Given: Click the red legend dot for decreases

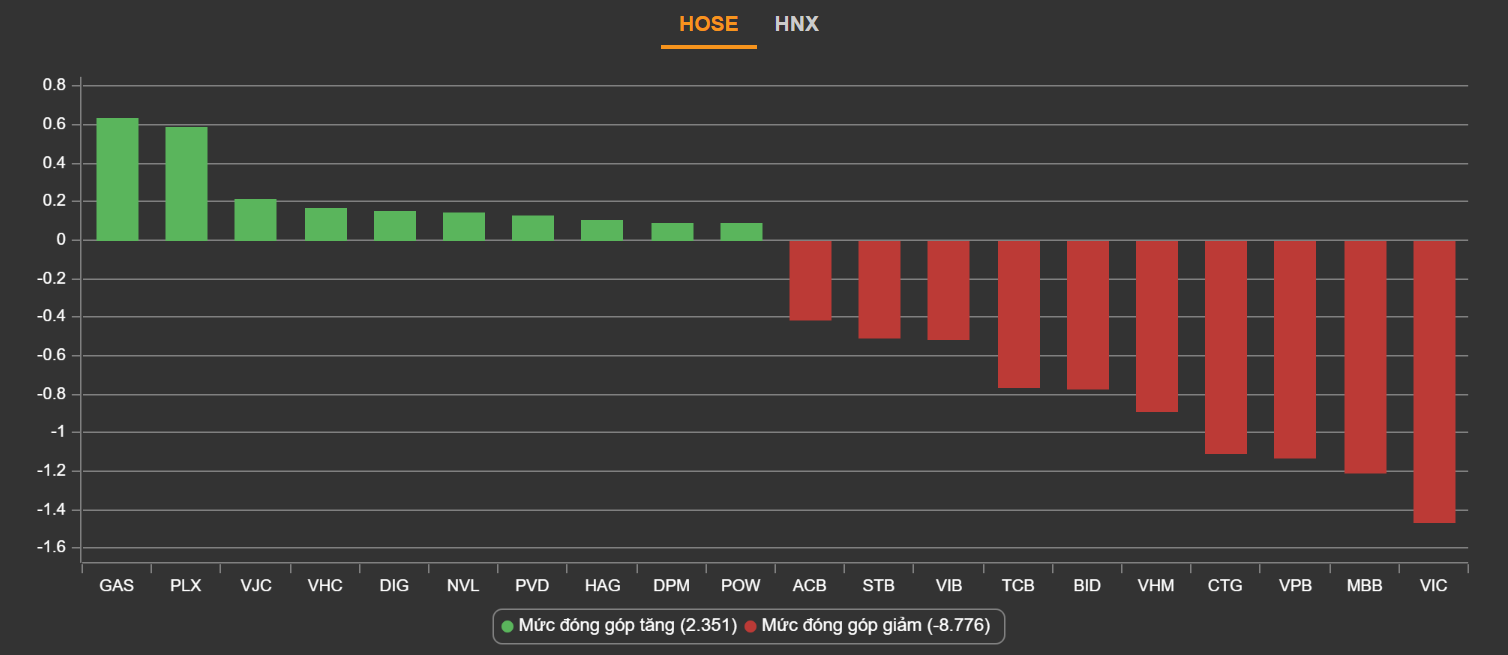Looking at the screenshot, I should (x=750, y=626).
